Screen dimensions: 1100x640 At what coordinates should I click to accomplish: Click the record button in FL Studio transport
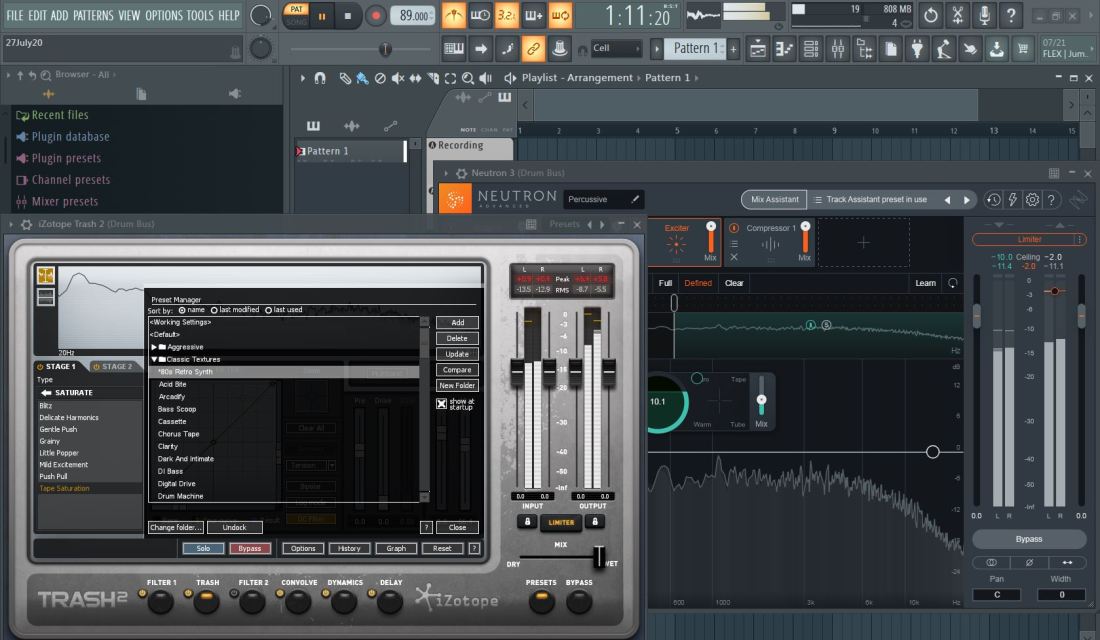click(376, 16)
